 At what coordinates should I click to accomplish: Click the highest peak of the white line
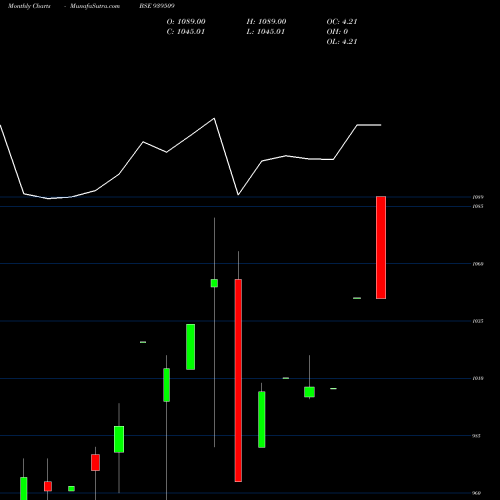point(214,118)
